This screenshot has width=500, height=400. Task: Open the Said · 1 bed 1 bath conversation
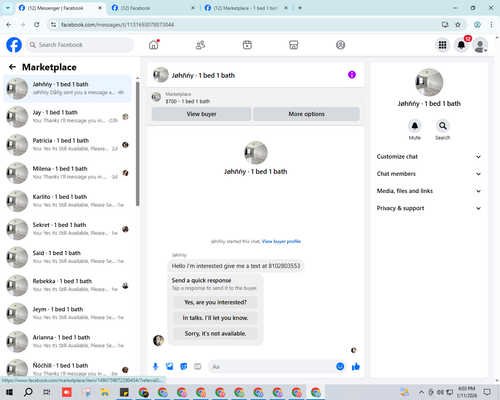[x=67, y=257]
